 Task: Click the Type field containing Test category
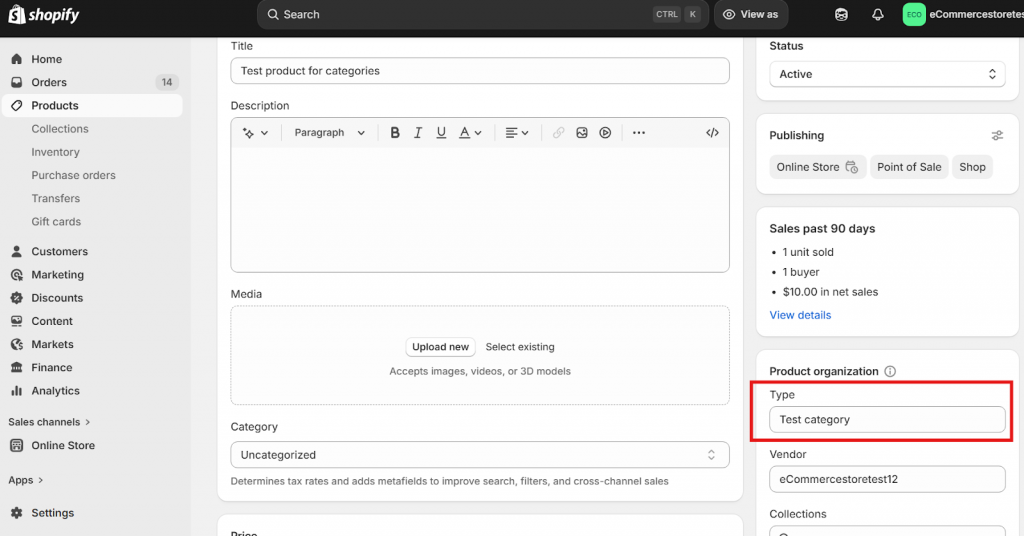pyautogui.click(x=887, y=420)
